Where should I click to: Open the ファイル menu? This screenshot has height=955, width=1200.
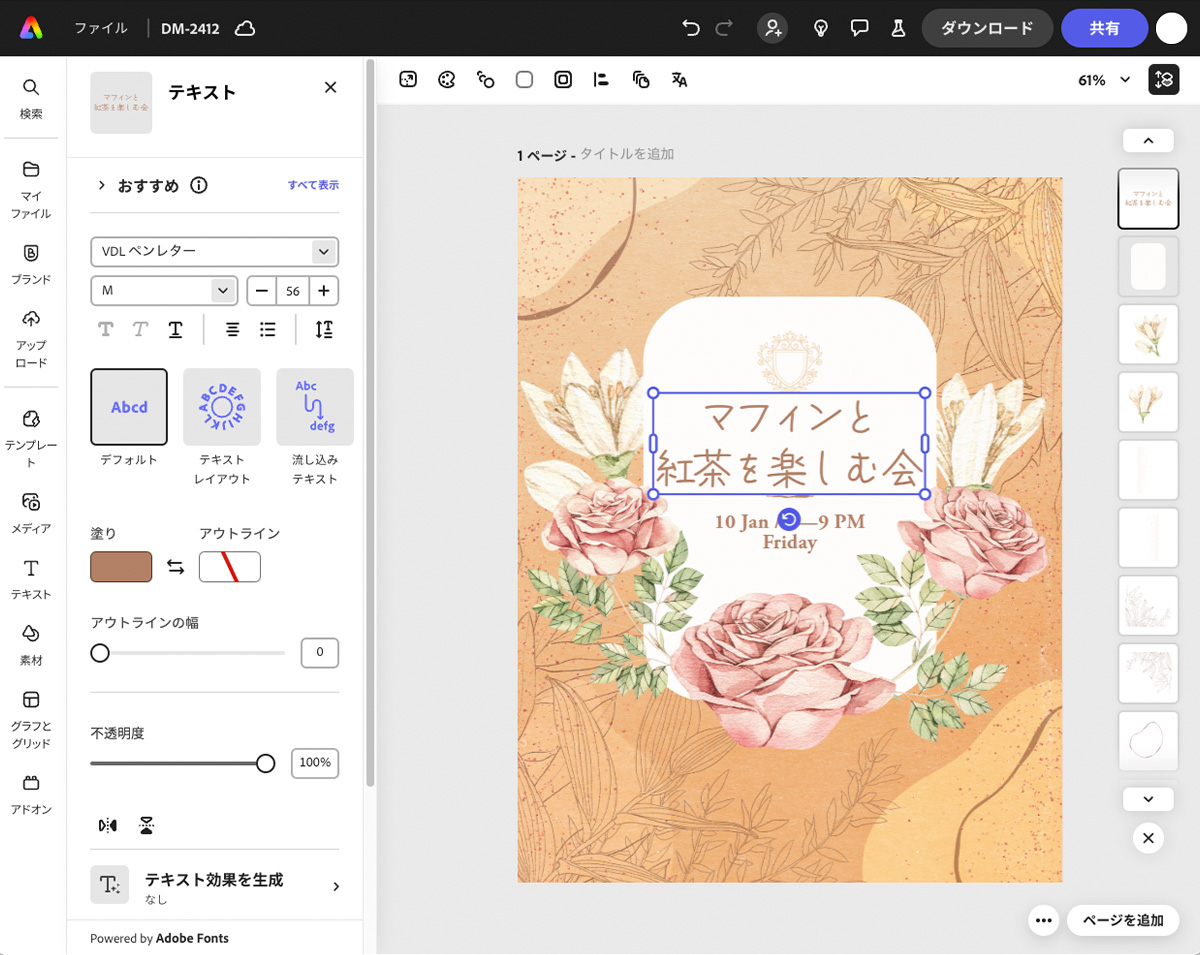coord(101,28)
